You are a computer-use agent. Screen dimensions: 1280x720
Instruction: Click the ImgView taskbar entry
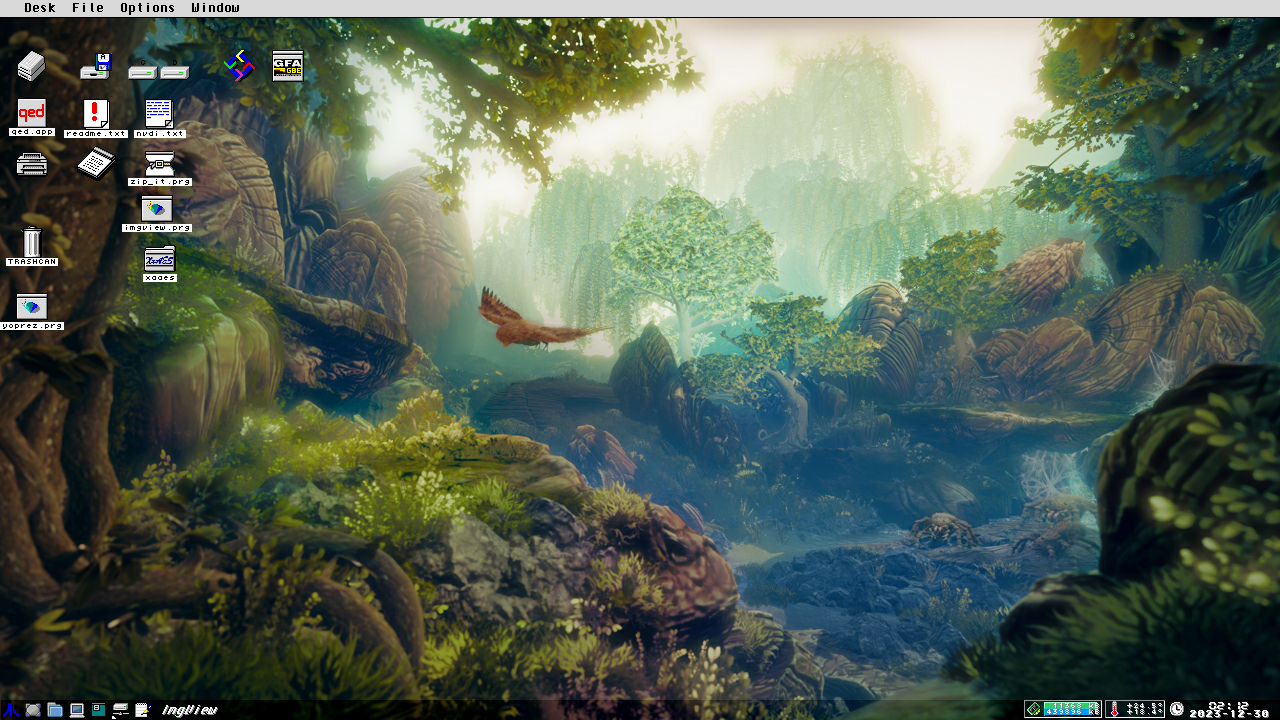[x=189, y=710]
